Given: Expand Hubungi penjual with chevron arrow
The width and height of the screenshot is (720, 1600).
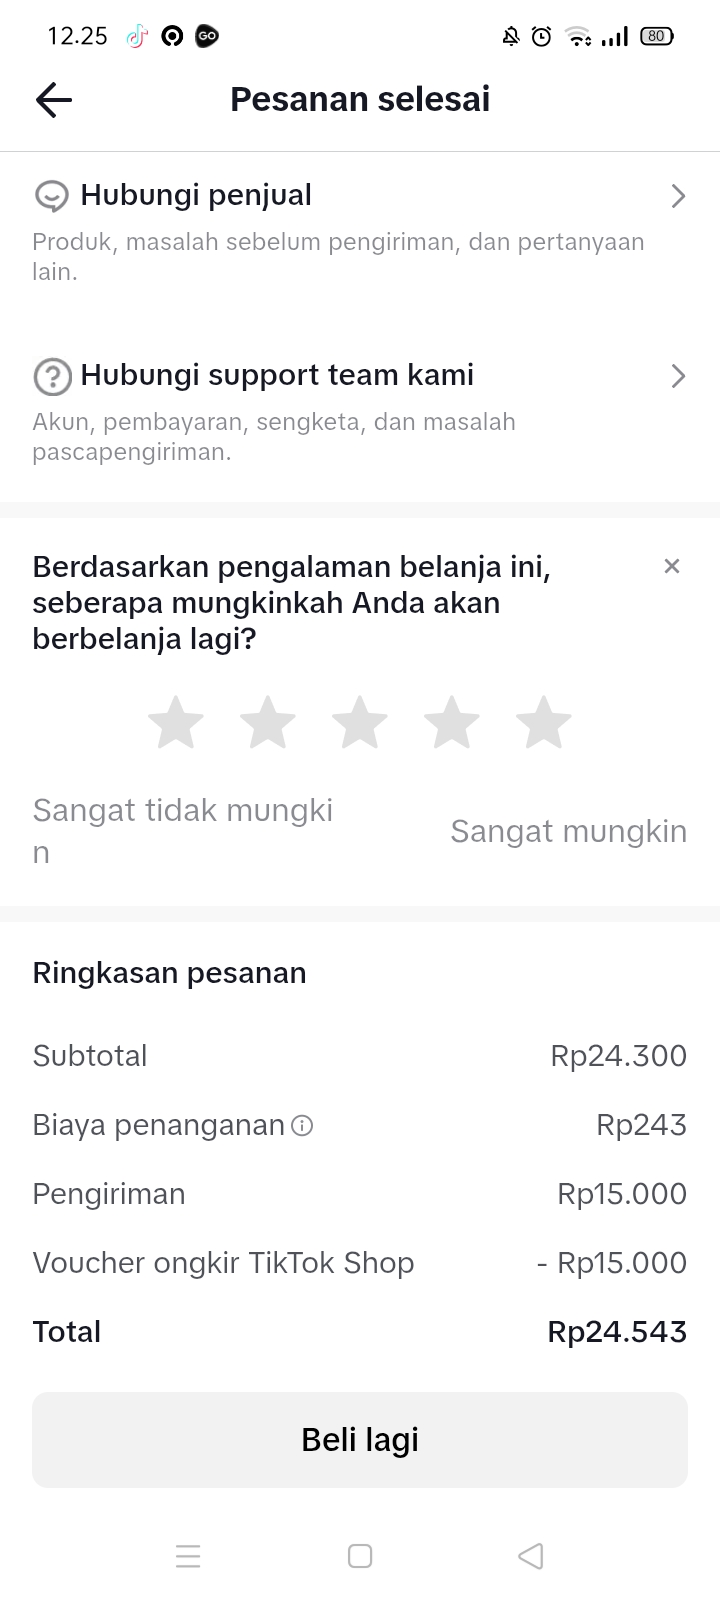Looking at the screenshot, I should 678,196.
